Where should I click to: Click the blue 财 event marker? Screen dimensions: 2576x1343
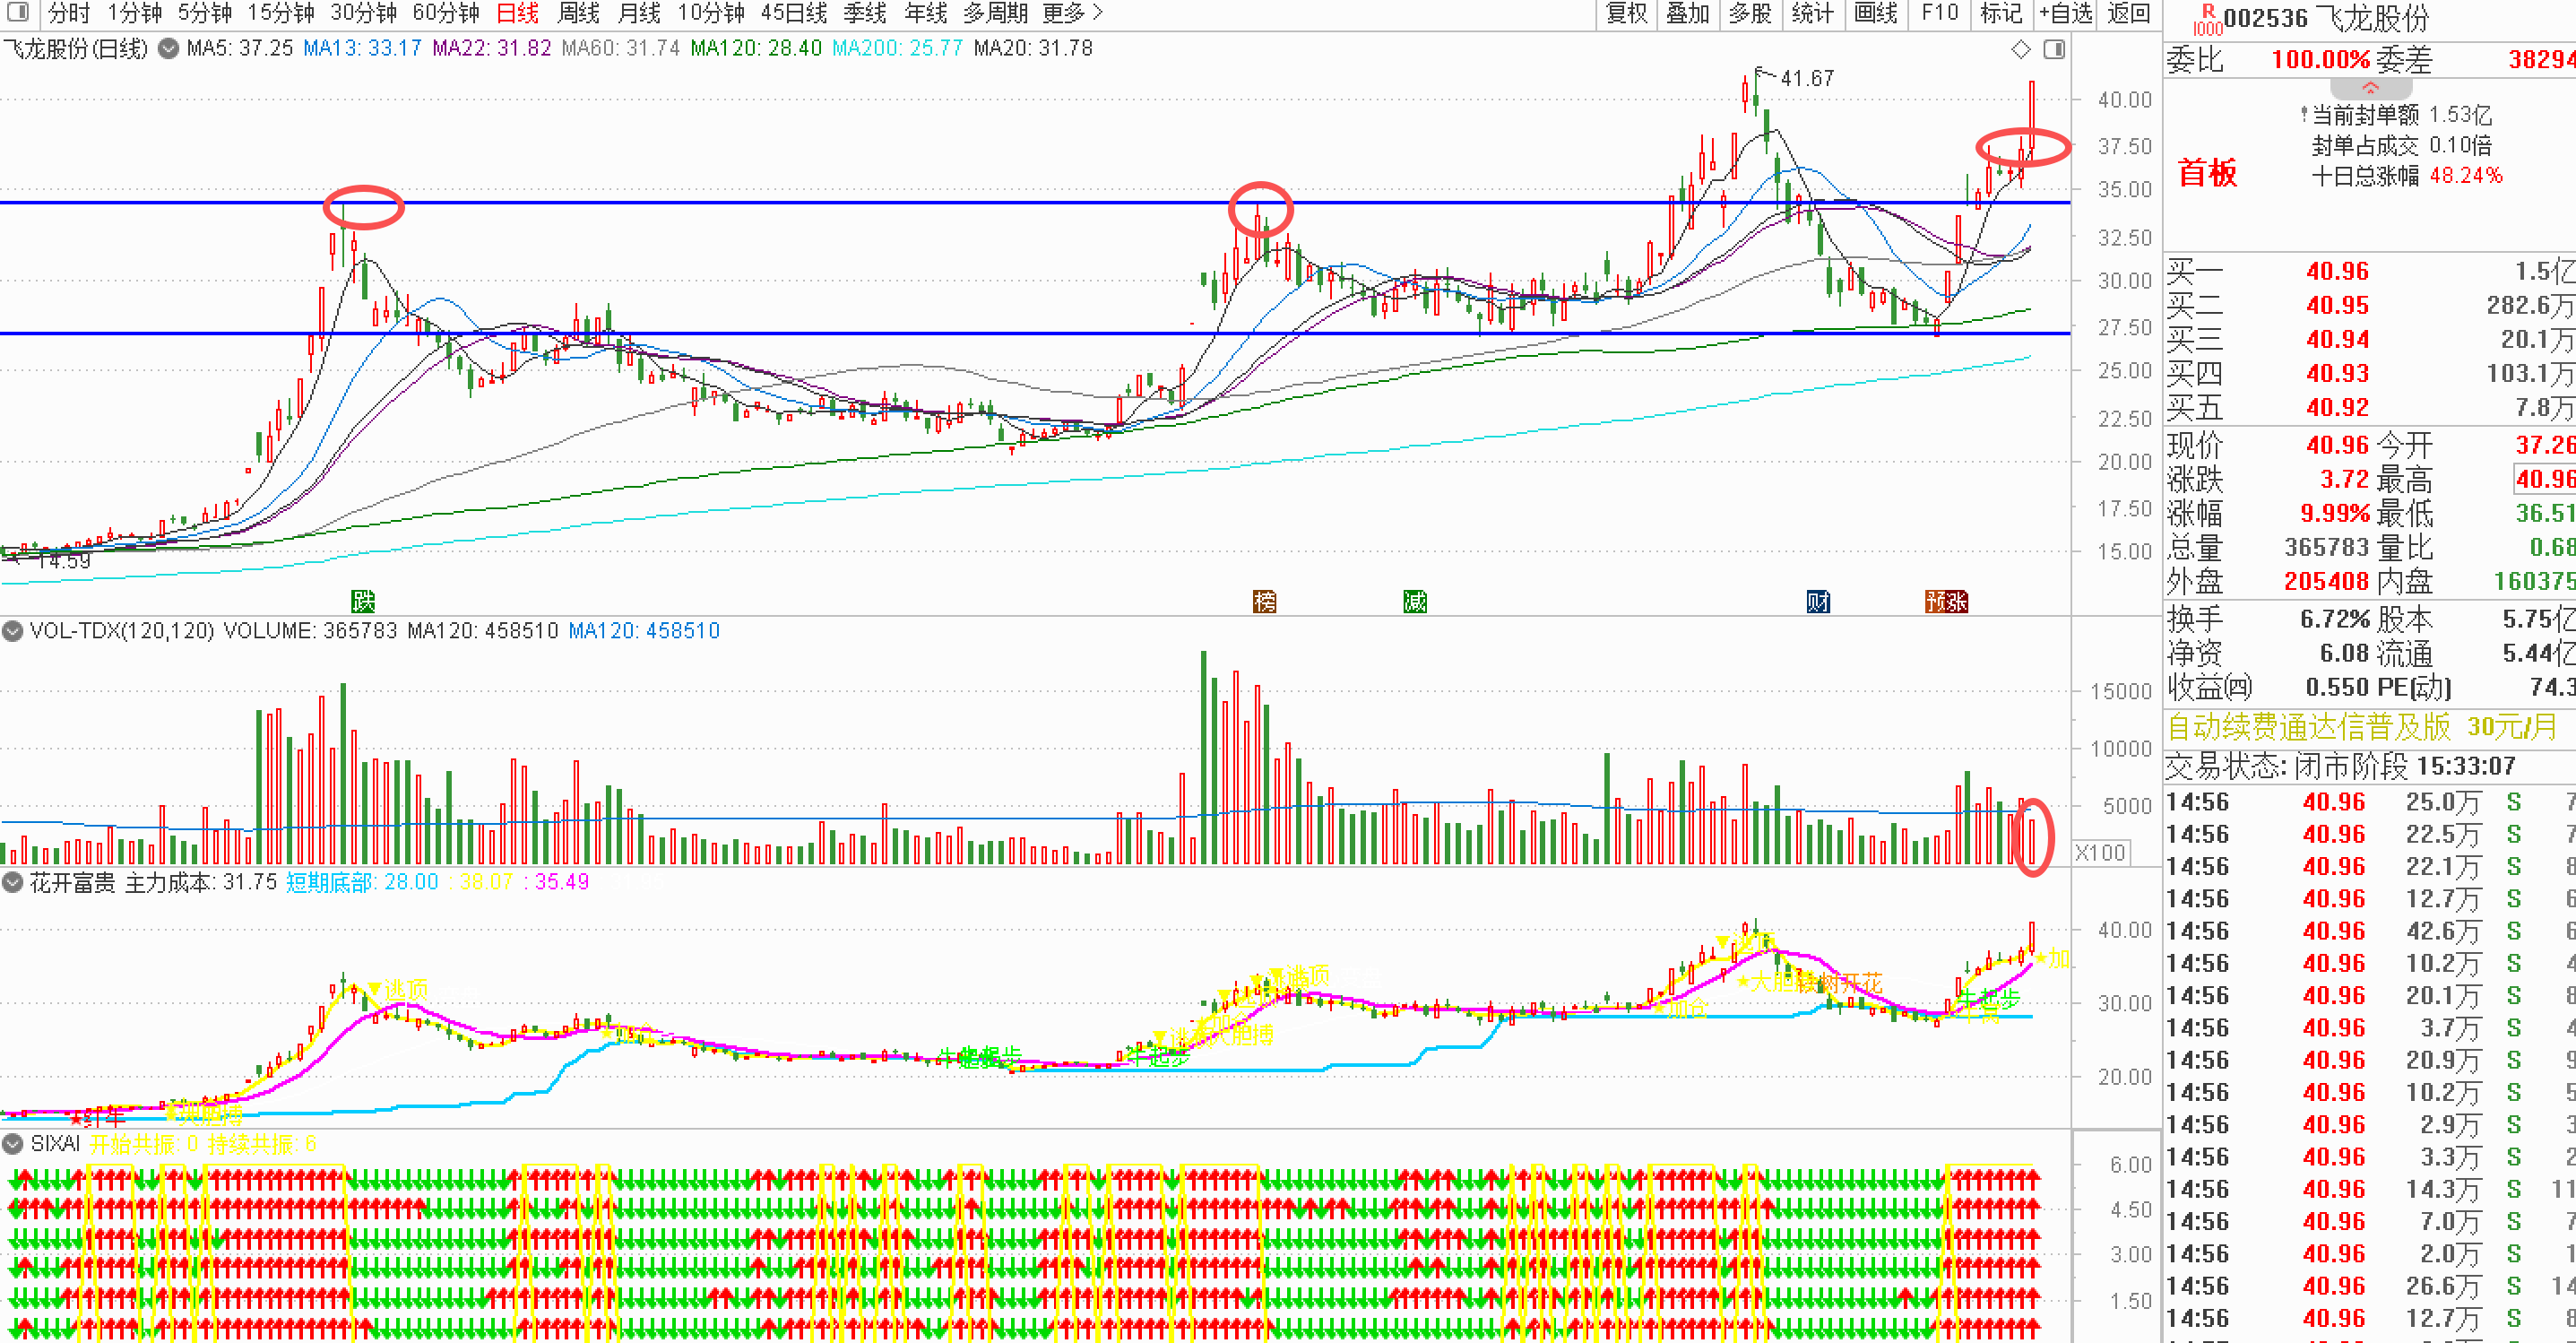coord(1817,601)
